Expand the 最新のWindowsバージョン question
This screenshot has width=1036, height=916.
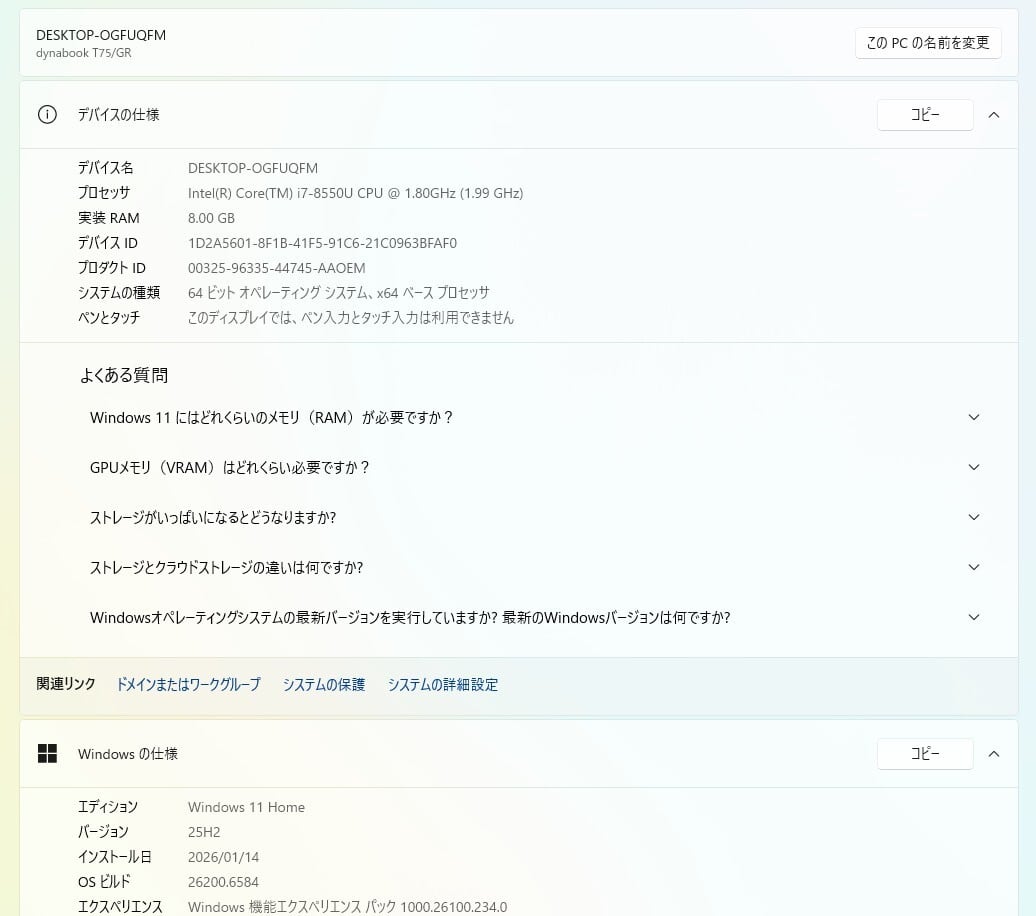point(973,618)
